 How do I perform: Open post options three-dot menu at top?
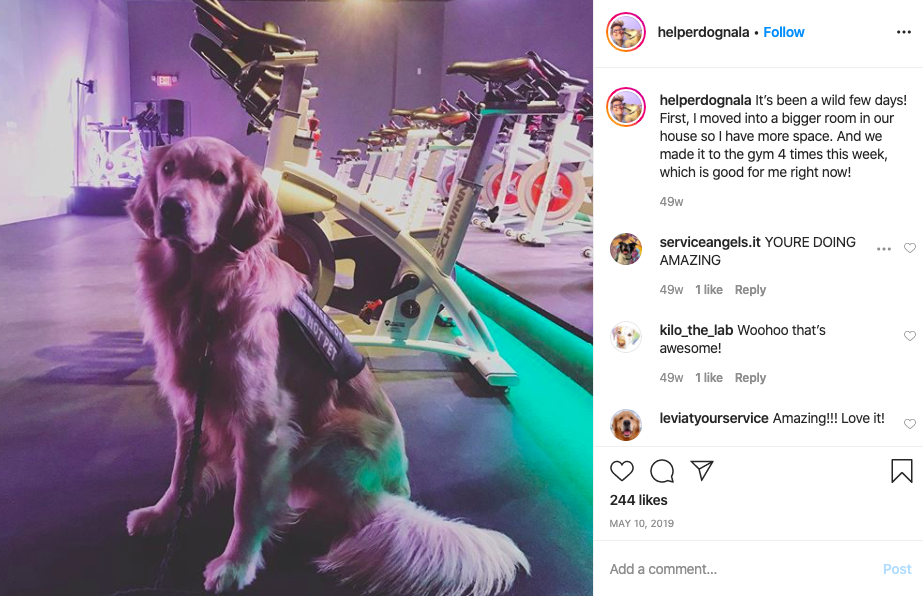point(904,32)
